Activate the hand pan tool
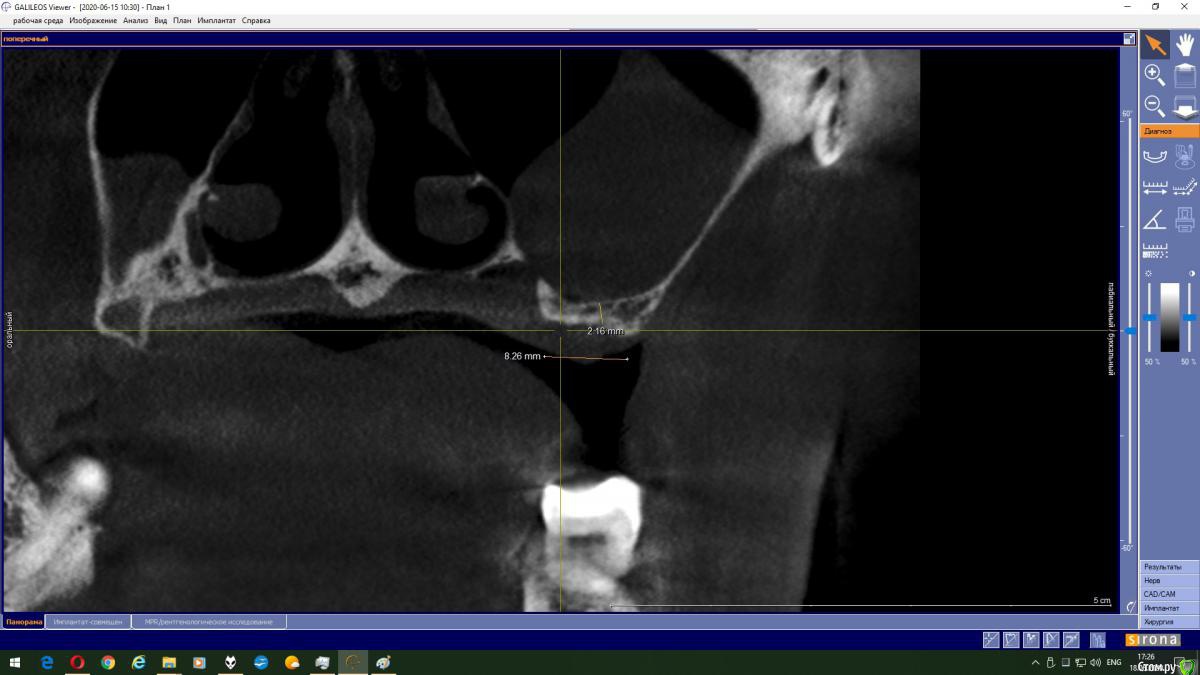This screenshot has height=675, width=1200. tap(1185, 45)
